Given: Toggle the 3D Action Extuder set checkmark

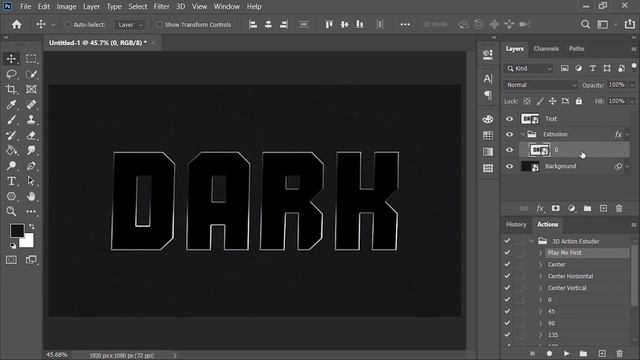Looking at the screenshot, I should click(507, 241).
